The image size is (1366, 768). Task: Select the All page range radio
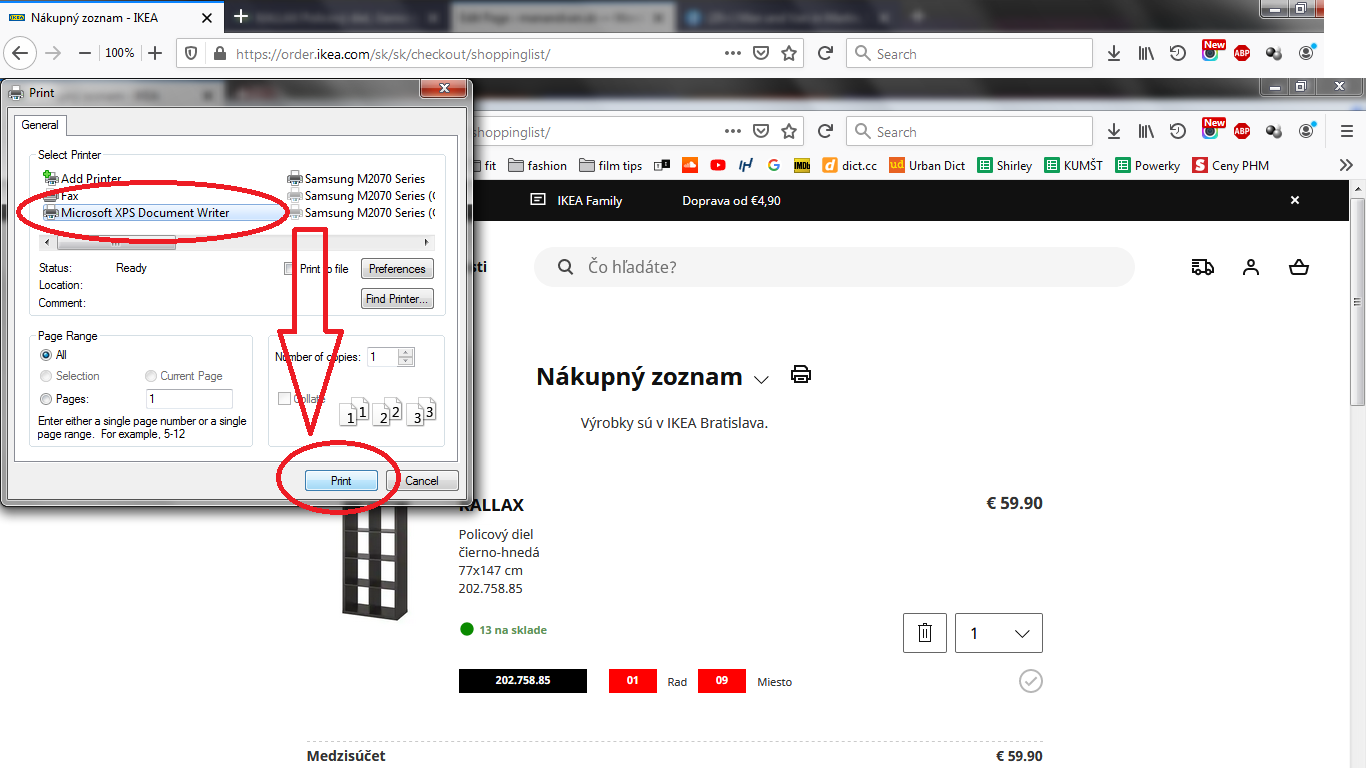point(46,355)
